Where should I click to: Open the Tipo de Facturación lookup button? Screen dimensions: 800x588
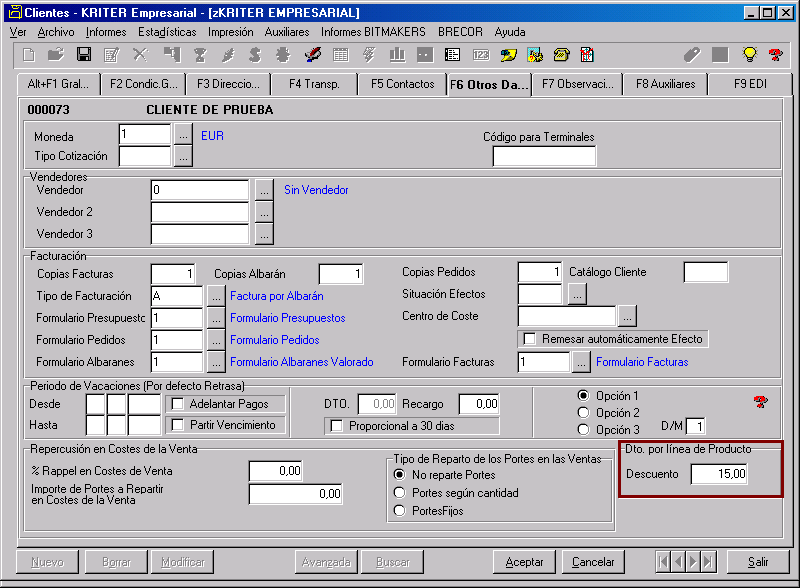pyautogui.click(x=216, y=296)
